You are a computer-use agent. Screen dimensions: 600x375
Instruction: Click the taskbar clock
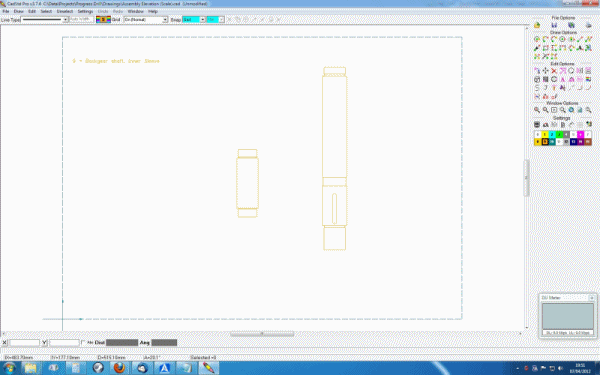coord(580,368)
